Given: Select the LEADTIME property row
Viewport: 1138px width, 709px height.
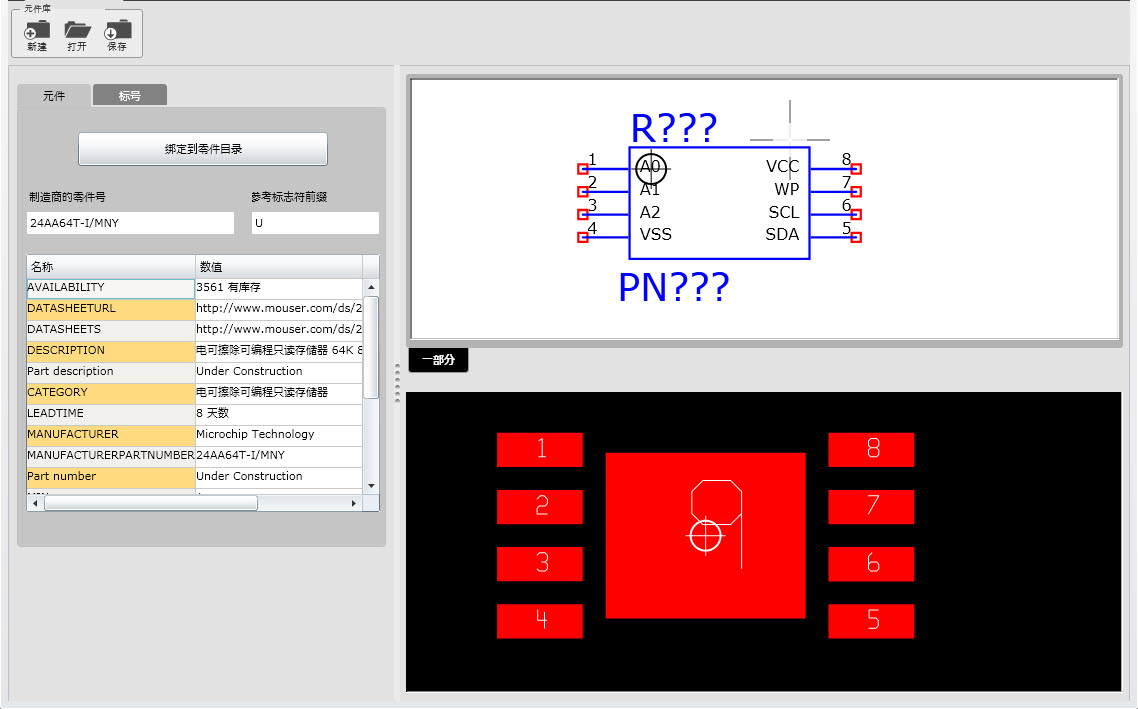Looking at the screenshot, I should click(195, 414).
